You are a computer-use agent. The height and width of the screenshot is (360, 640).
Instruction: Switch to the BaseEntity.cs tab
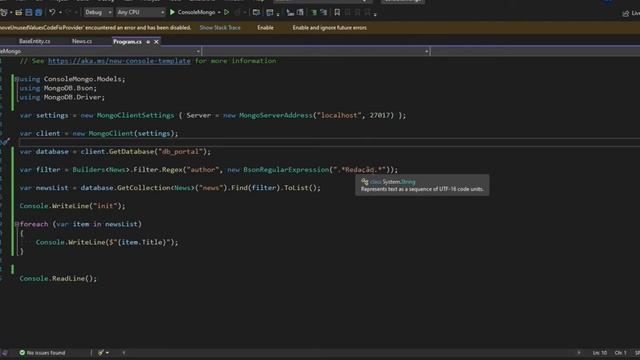34,41
